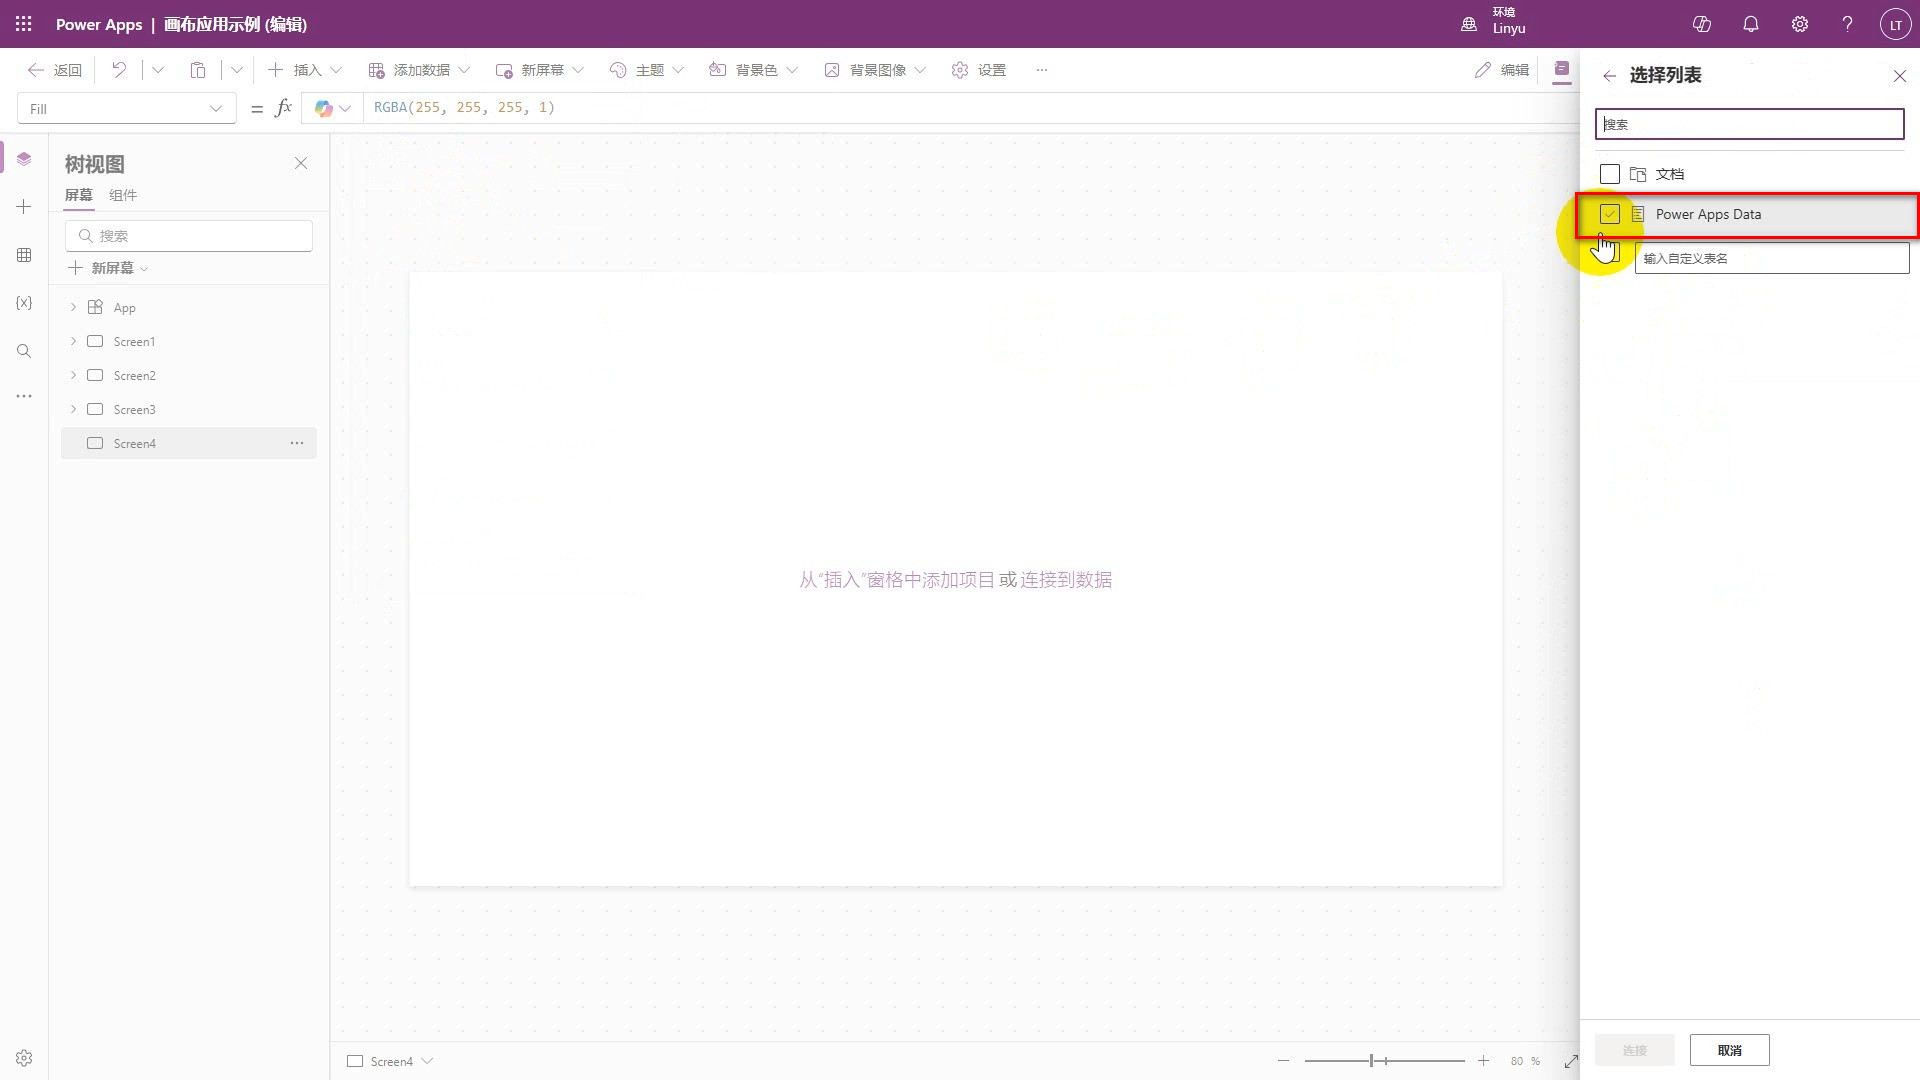Screen dimensions: 1920x1080
Task: Click the zoom slider track
Action: (x=1420, y=1061)
